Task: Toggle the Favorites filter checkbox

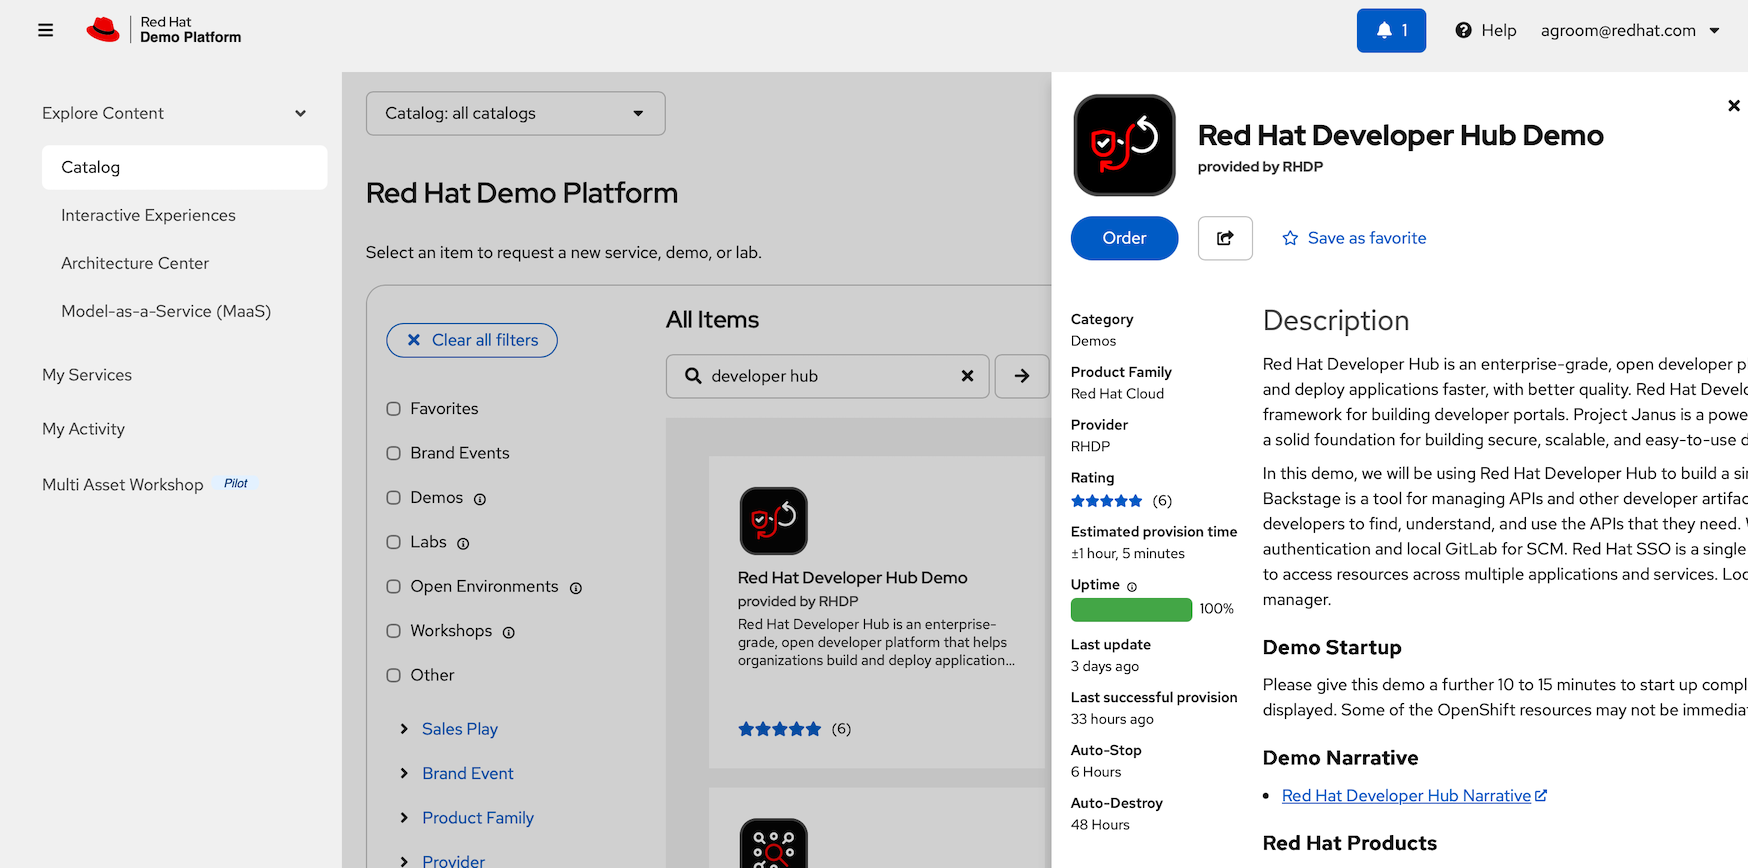Action: (x=394, y=409)
